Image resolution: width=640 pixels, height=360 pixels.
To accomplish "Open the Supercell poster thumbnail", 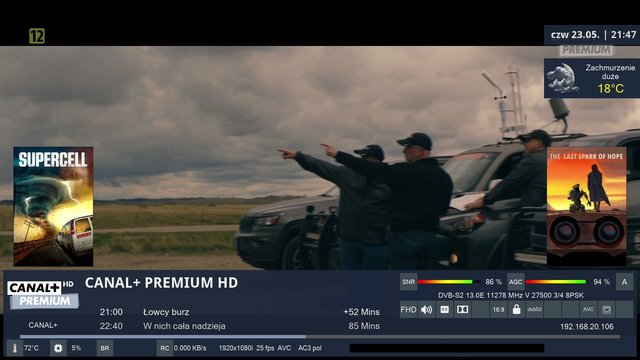I will point(53,207).
